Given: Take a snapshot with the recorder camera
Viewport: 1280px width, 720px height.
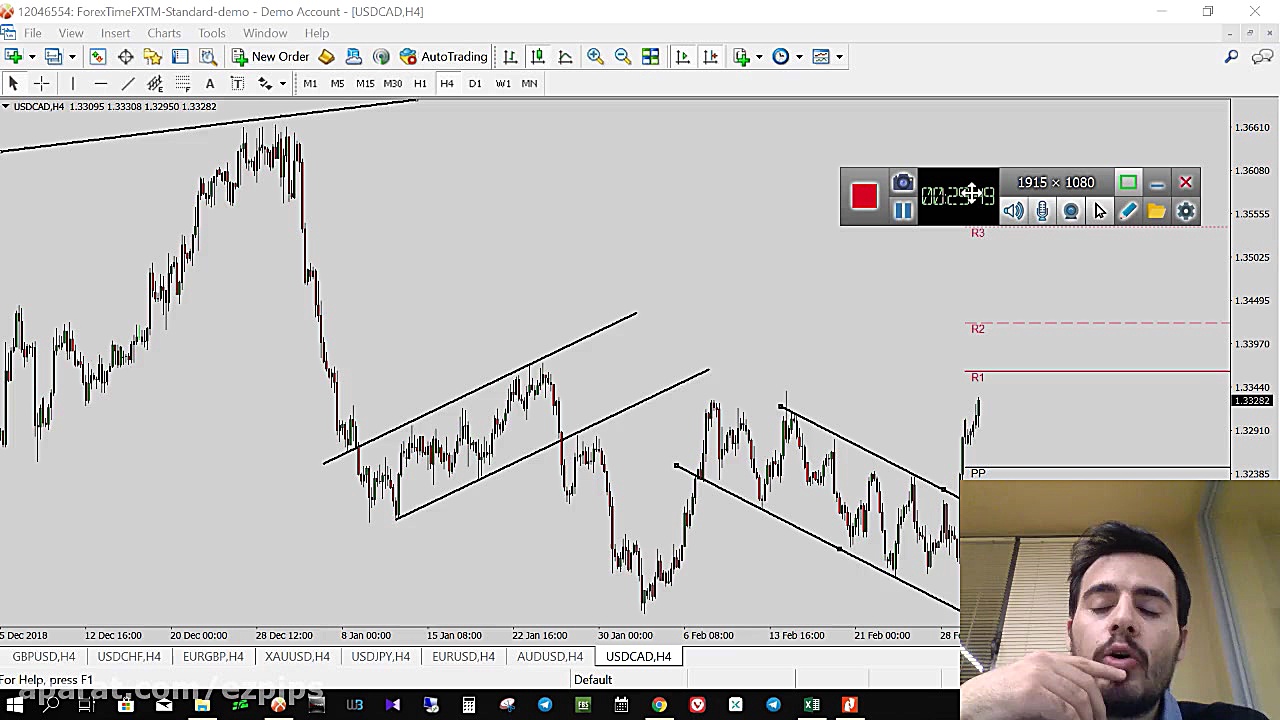Looking at the screenshot, I should (903, 182).
